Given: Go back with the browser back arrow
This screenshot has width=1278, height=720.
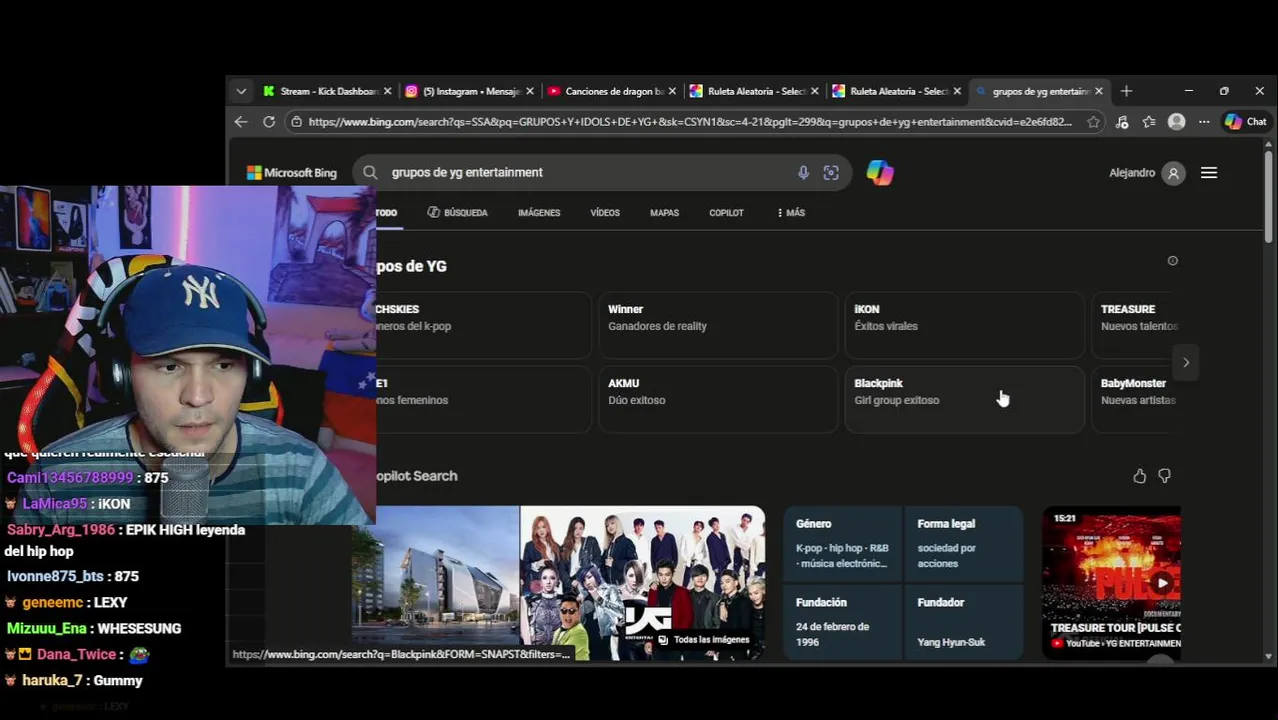Looking at the screenshot, I should point(241,122).
